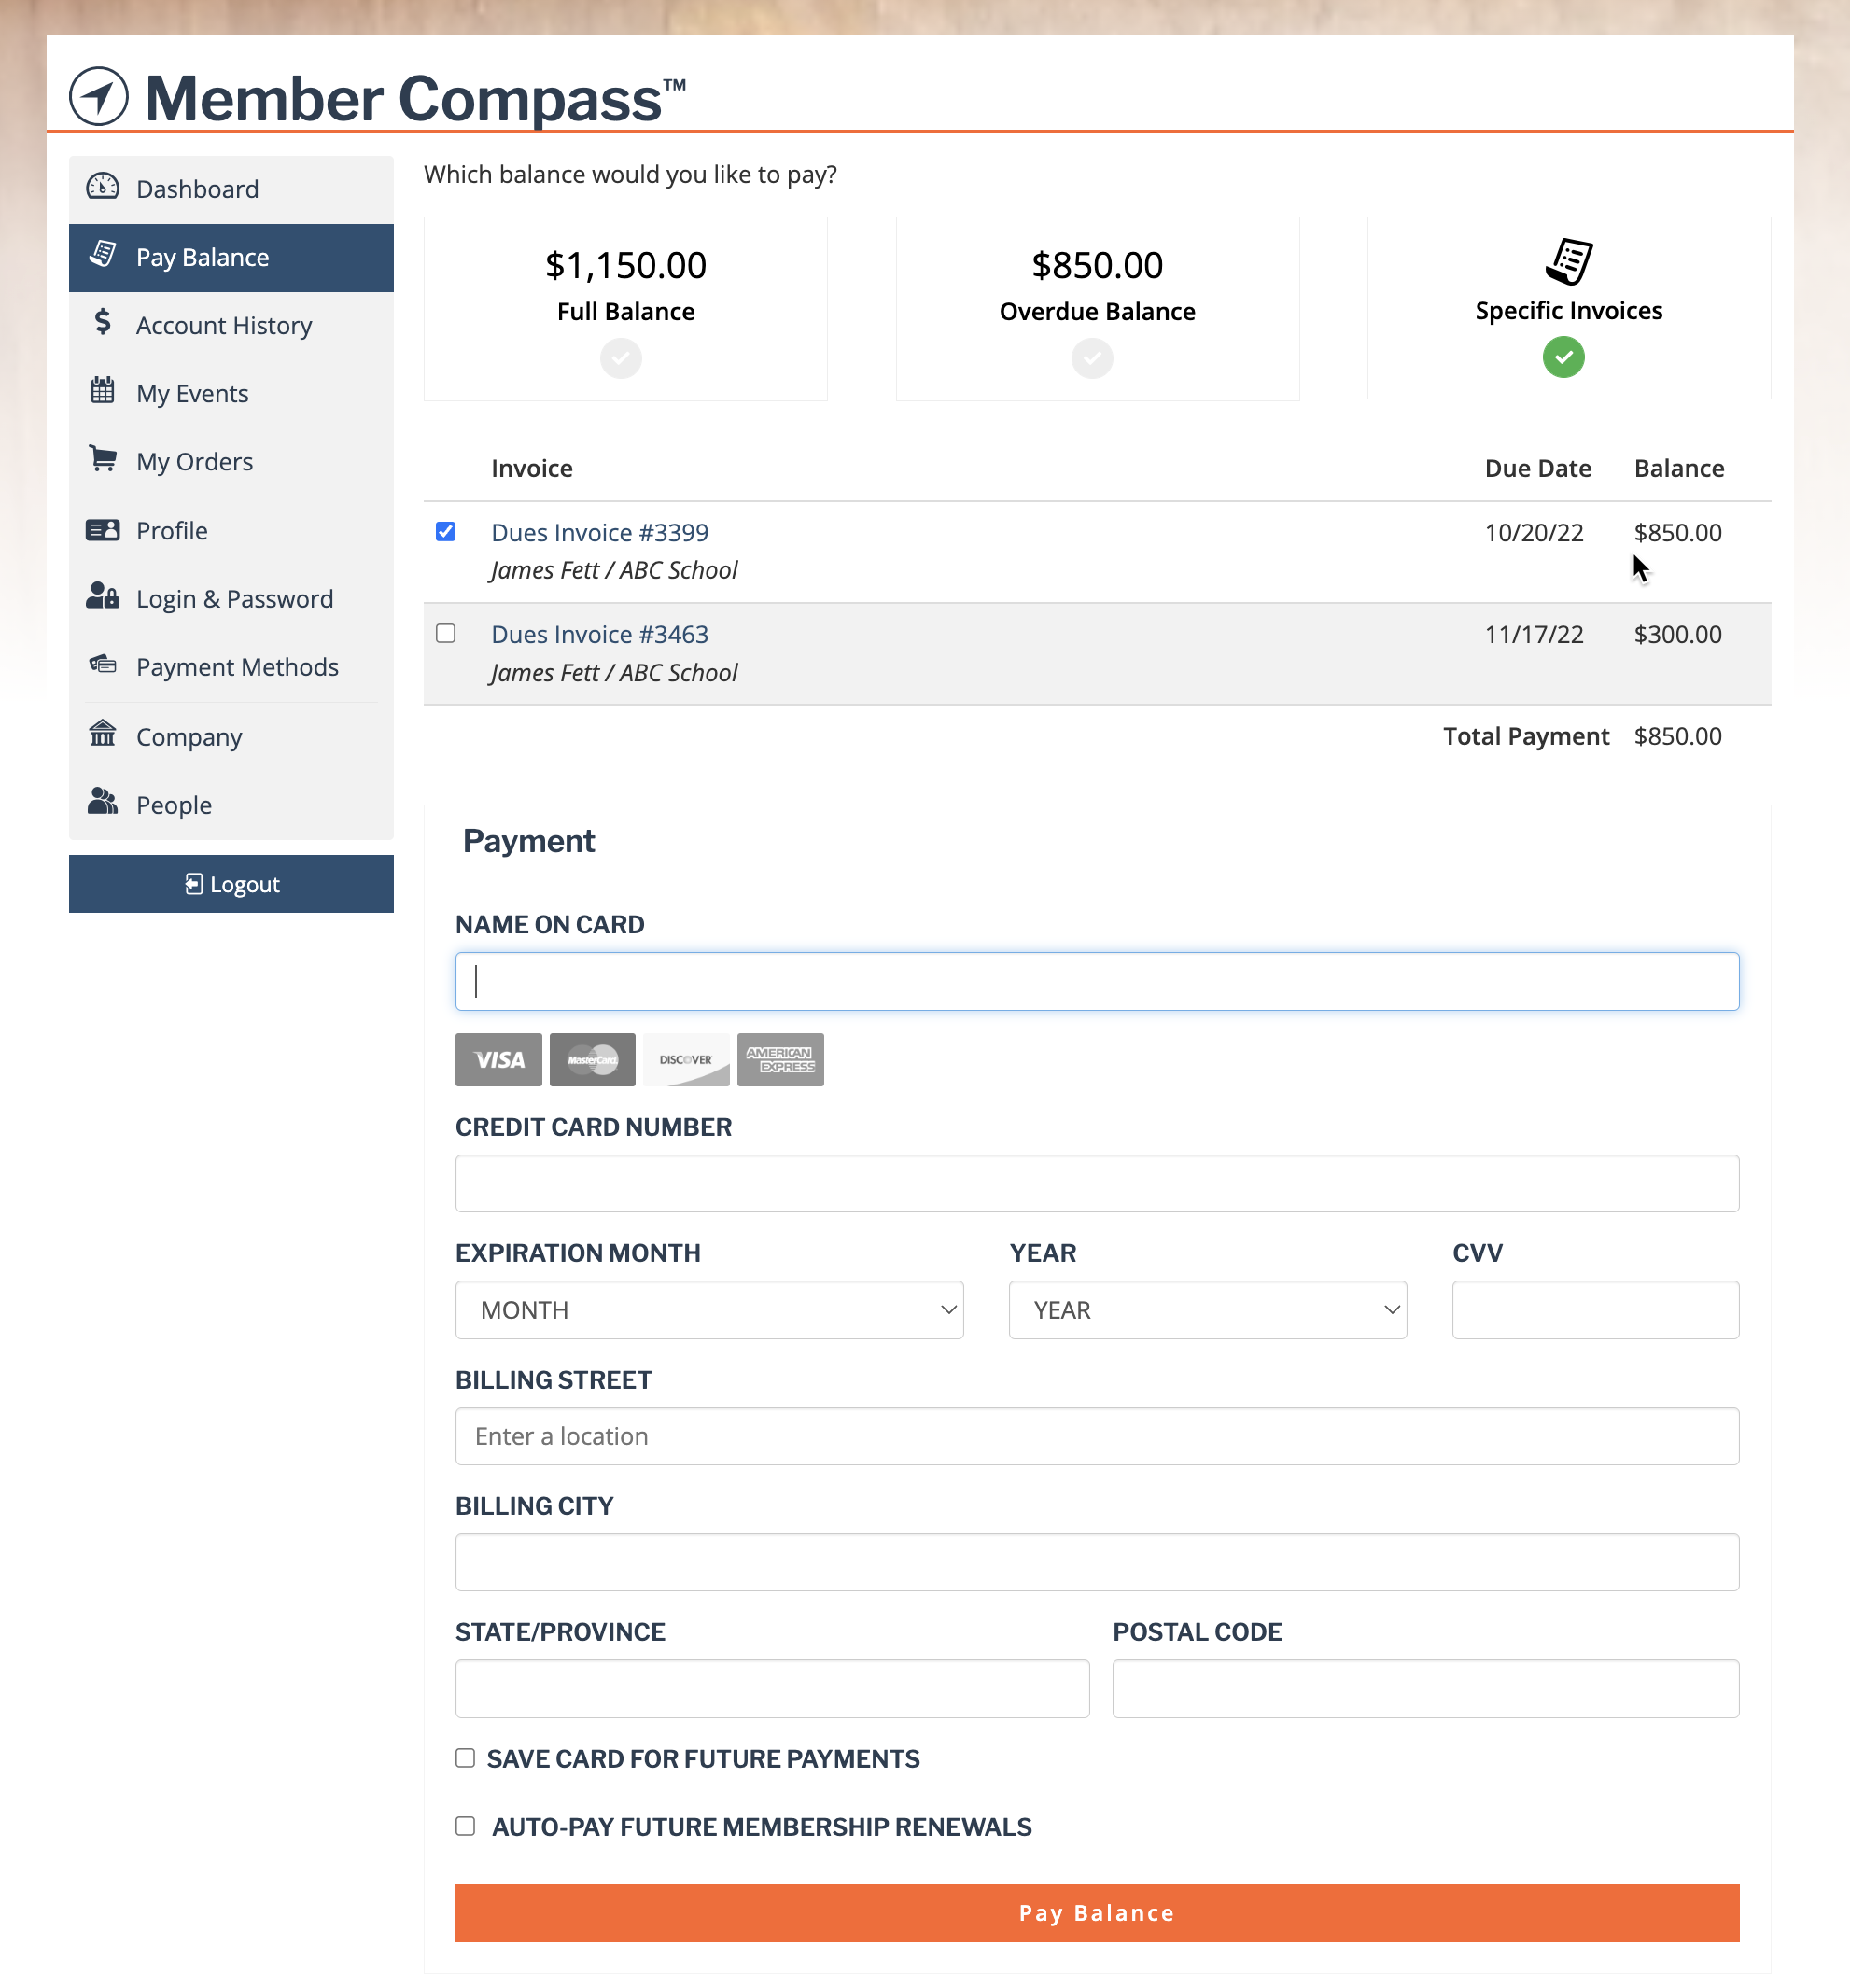The height and width of the screenshot is (1988, 1850).
Task: Click the People group icon
Action: tap(102, 802)
